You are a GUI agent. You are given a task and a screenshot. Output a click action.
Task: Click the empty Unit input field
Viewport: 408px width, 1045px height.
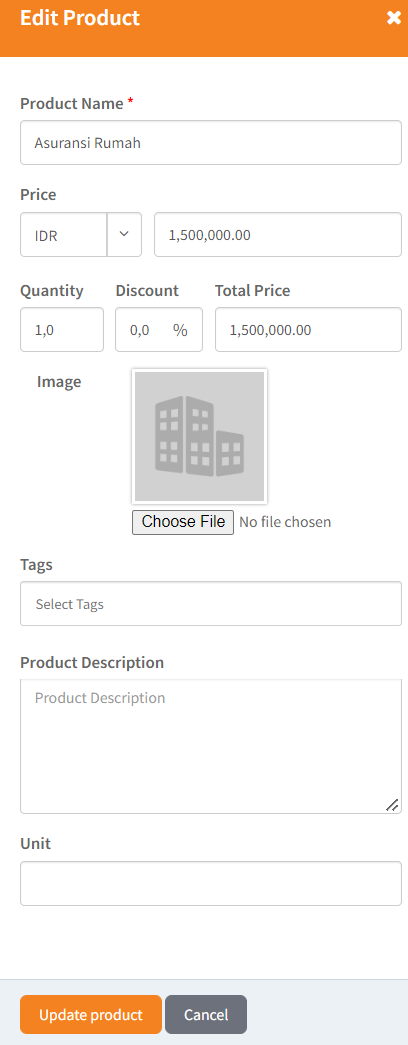(211, 883)
